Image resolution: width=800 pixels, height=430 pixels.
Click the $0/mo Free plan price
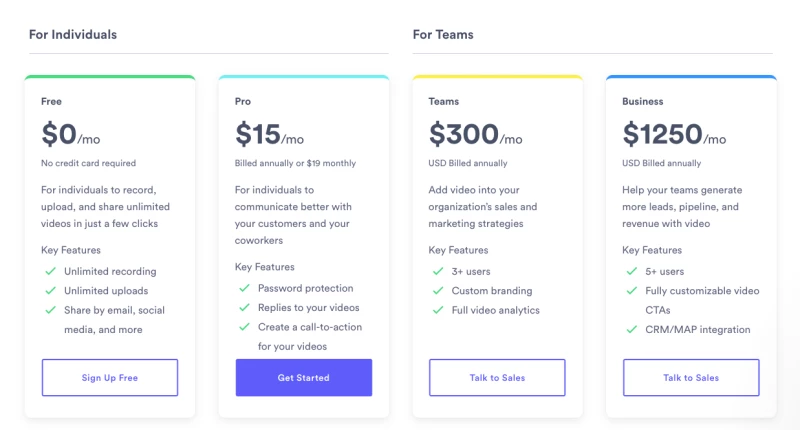70,135
